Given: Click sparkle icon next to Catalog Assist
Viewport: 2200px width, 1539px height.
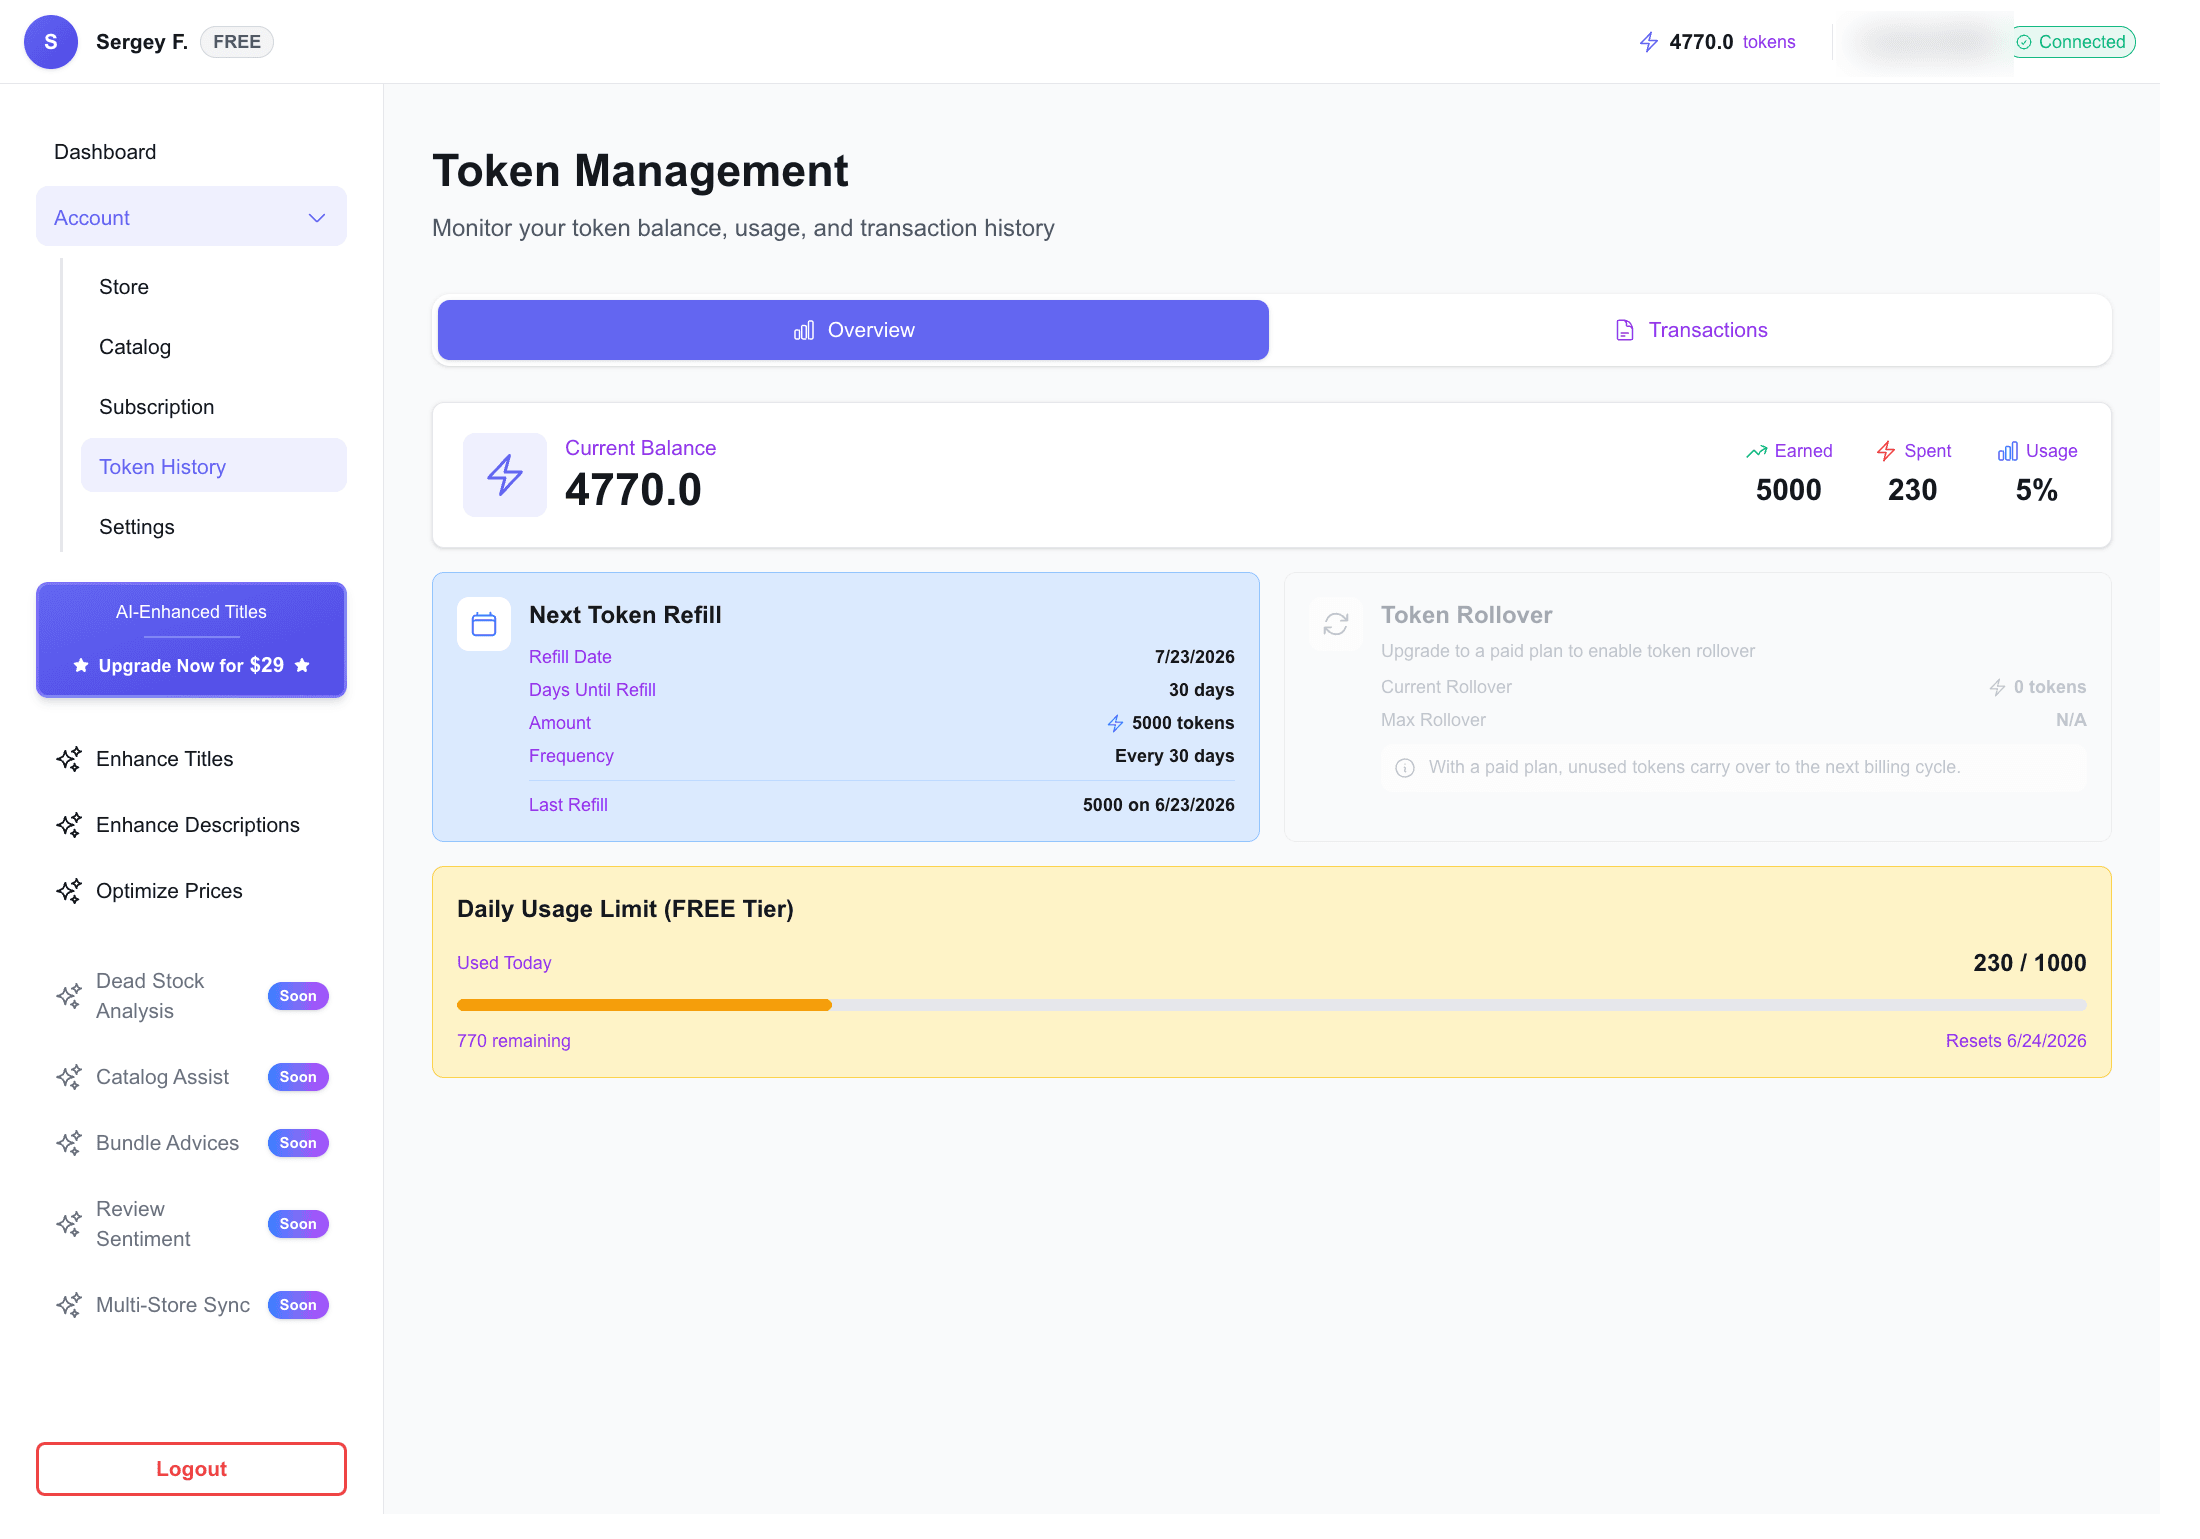Looking at the screenshot, I should coord(69,1077).
